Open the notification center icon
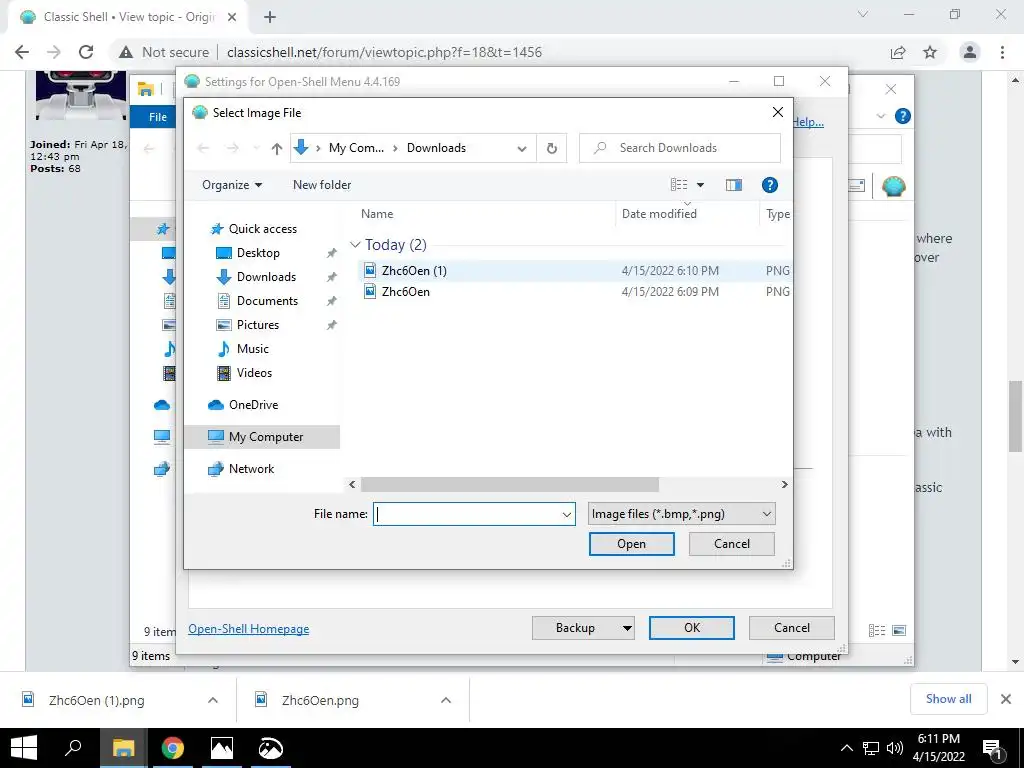Viewport: 1024px width, 768px height. point(993,748)
